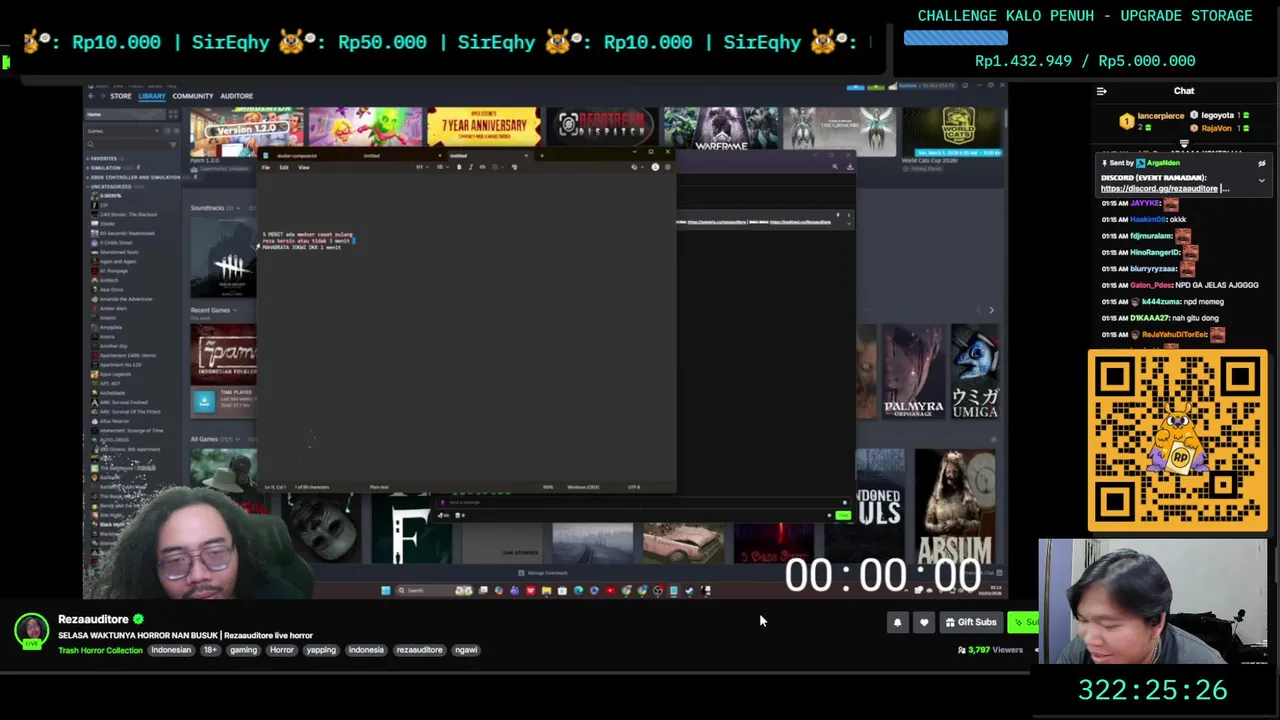Open Gift Subs button
Image resolution: width=1280 pixels, height=720 pixels.
[971, 622]
